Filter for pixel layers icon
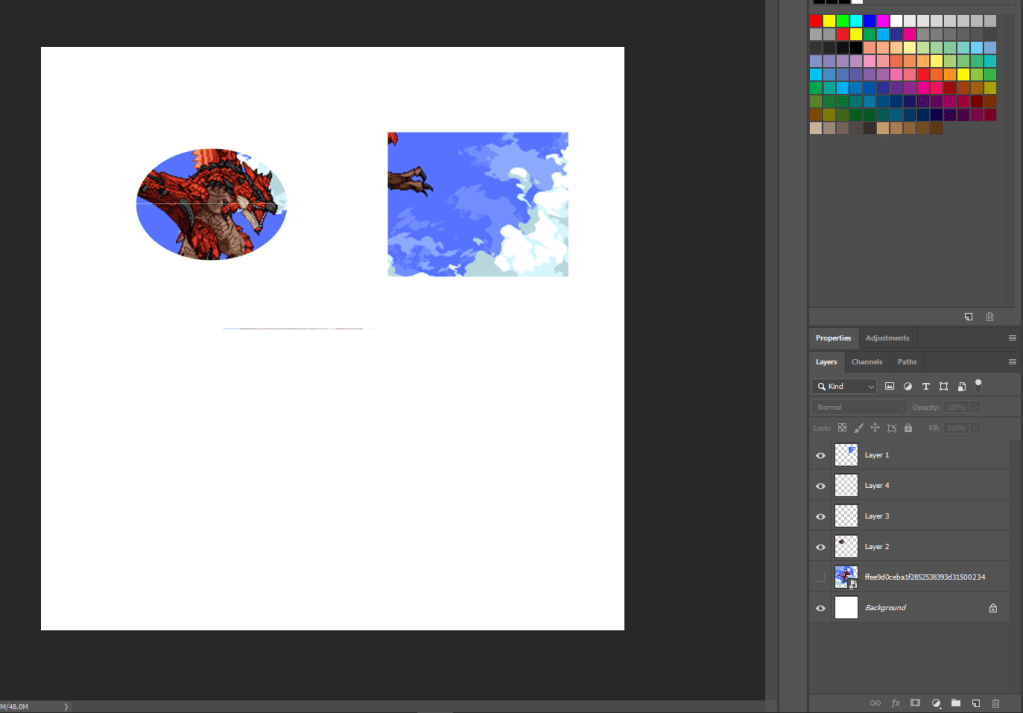The width and height of the screenshot is (1023, 713). click(x=889, y=386)
